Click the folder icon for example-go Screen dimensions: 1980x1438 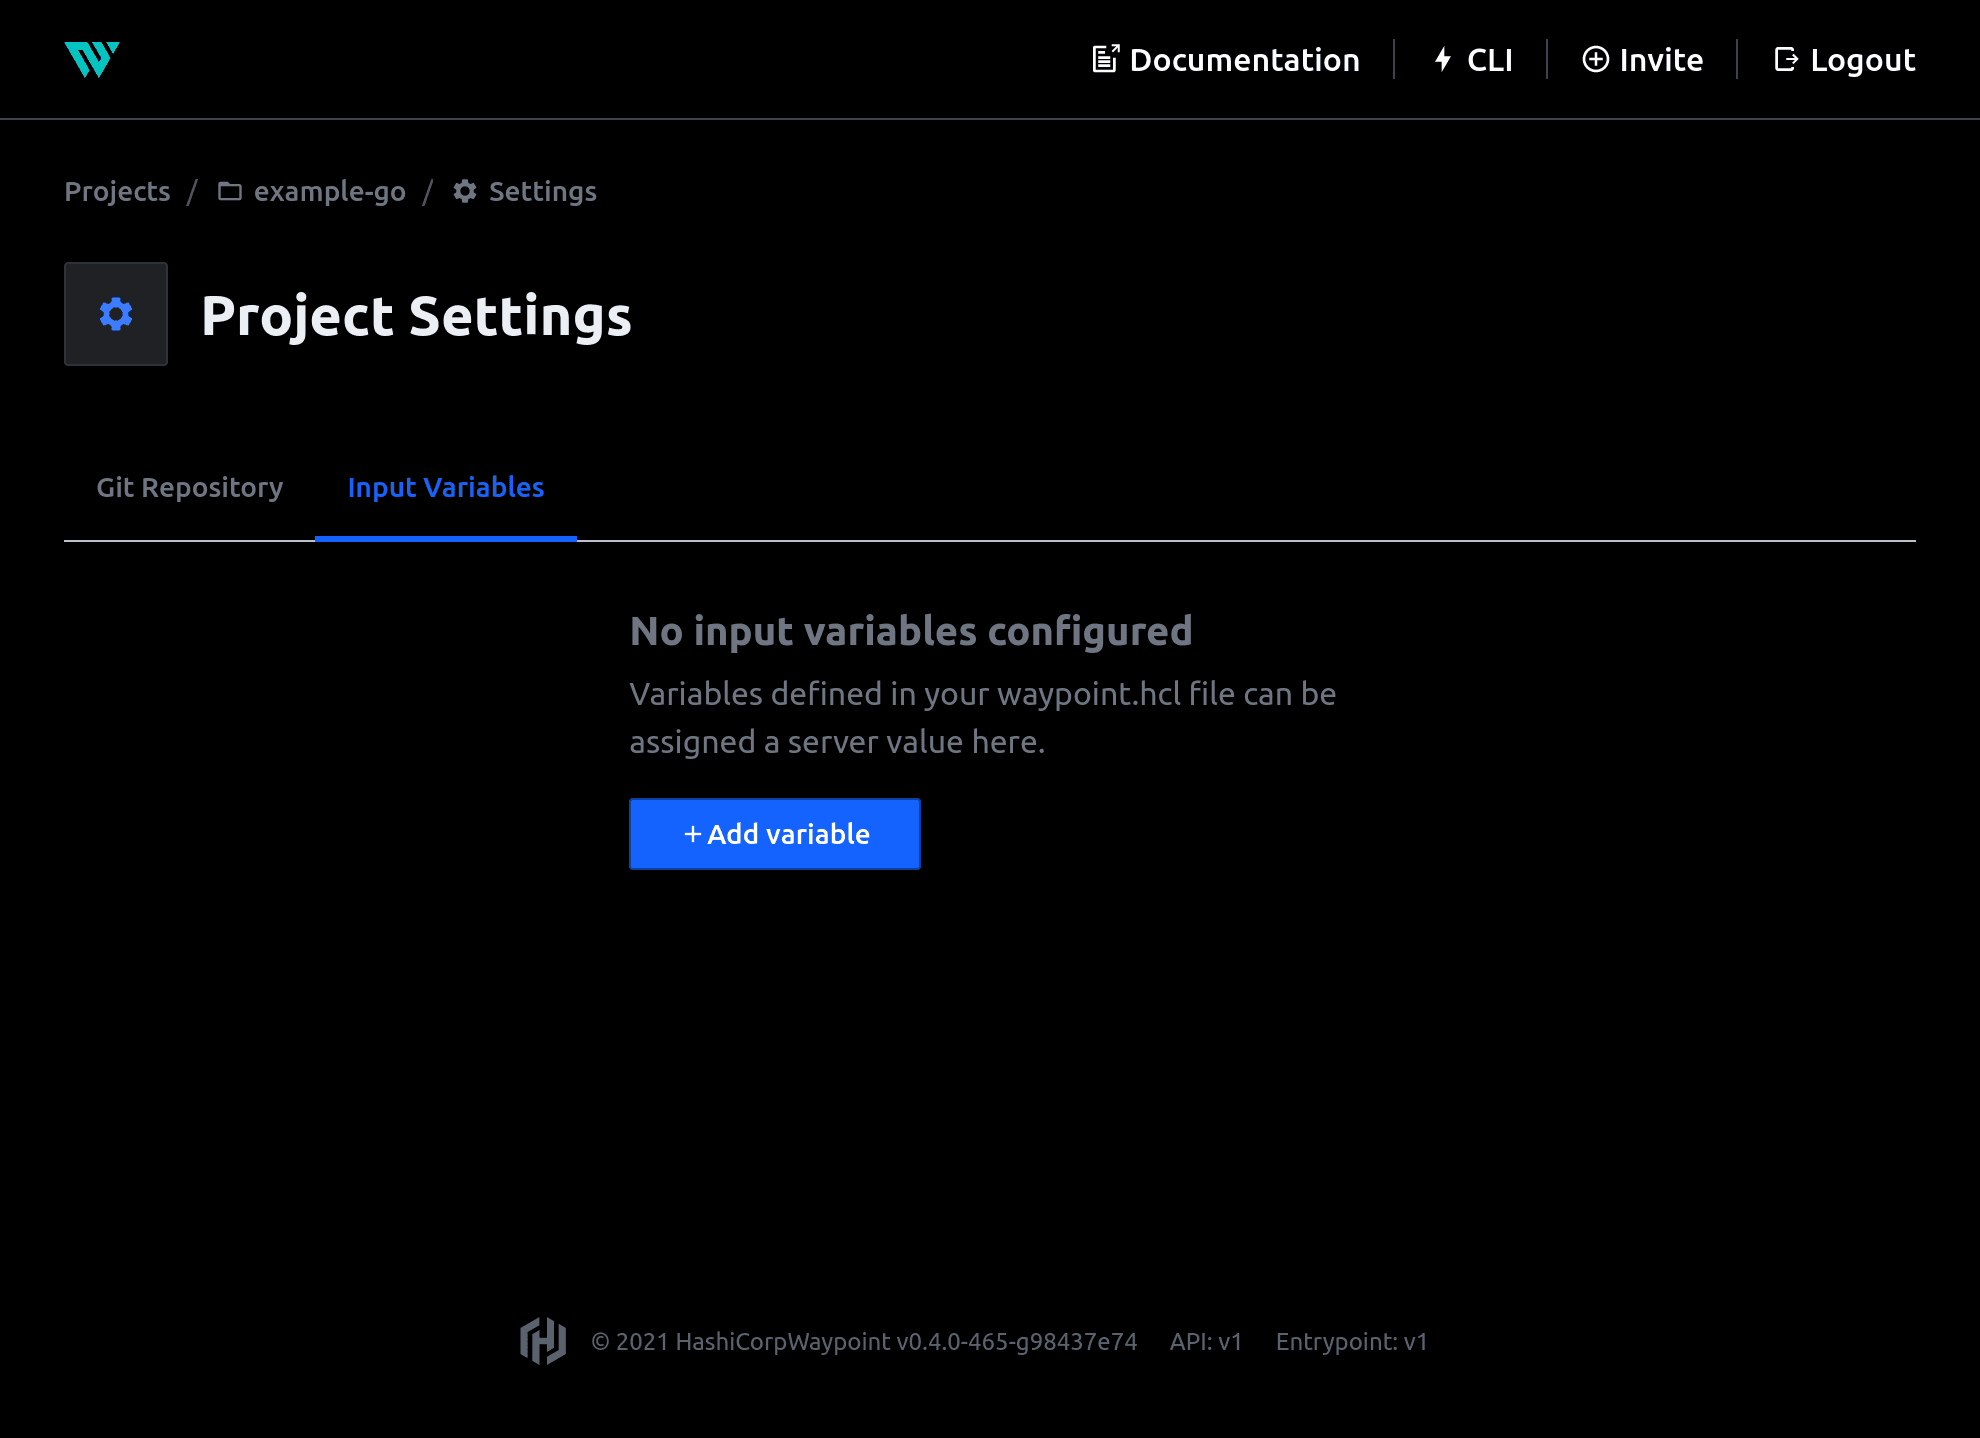tap(229, 191)
